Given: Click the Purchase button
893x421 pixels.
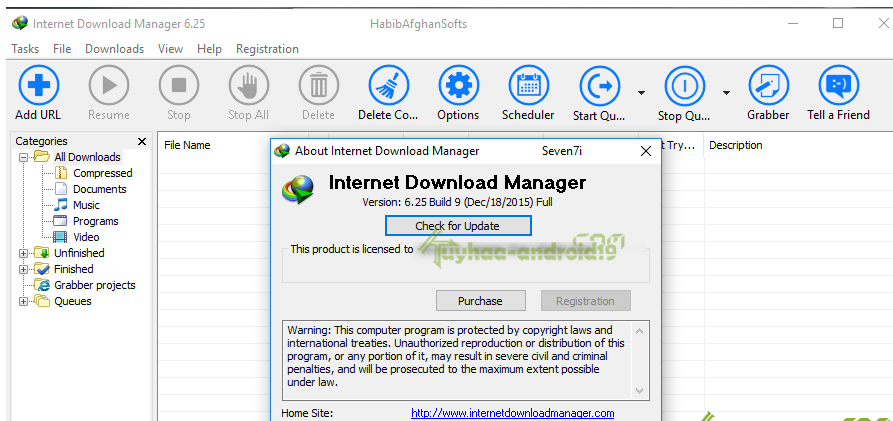Looking at the screenshot, I should 480,301.
